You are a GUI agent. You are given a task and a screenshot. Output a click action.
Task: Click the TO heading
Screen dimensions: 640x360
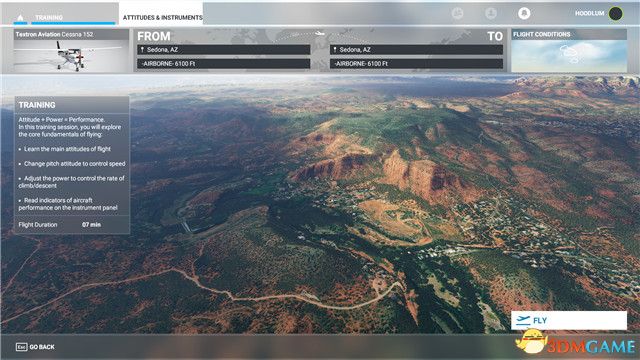coord(495,36)
